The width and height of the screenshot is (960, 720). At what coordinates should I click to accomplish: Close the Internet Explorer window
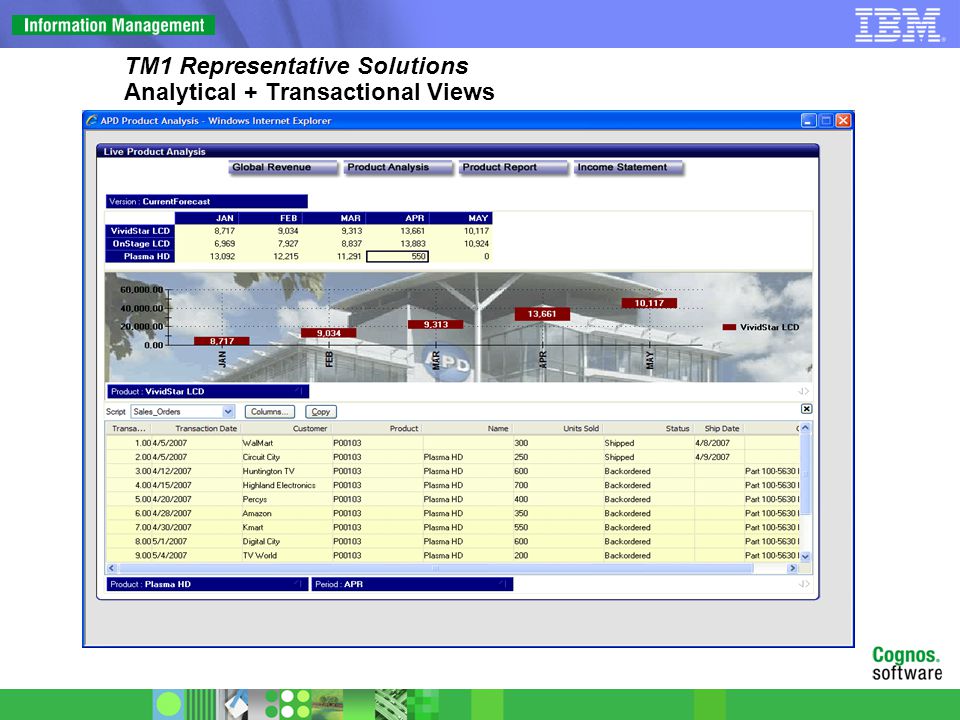pyautogui.click(x=843, y=121)
